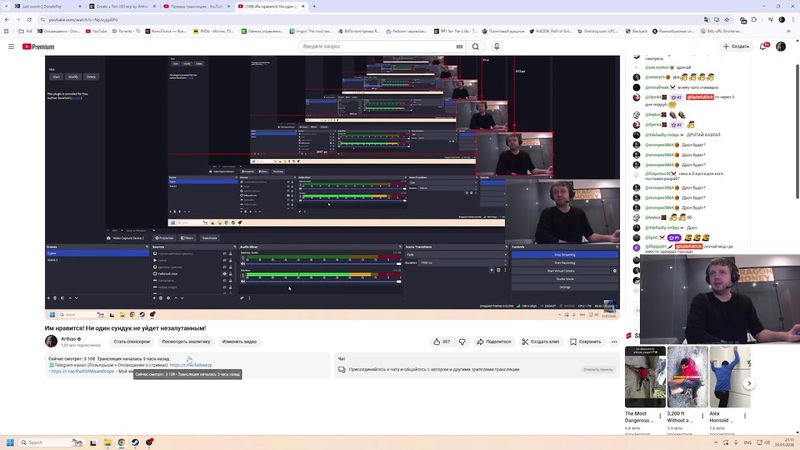800x450 pixels.
Task: Click the magnifier search button
Action: (475, 46)
